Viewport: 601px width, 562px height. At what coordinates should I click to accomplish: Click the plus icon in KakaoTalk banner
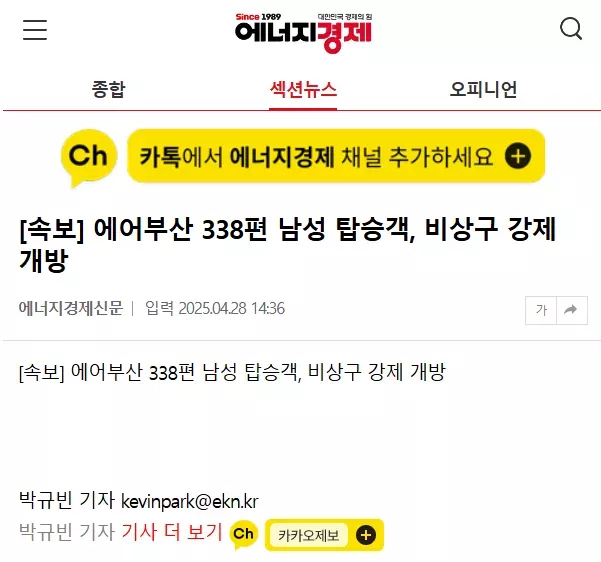click(518, 156)
